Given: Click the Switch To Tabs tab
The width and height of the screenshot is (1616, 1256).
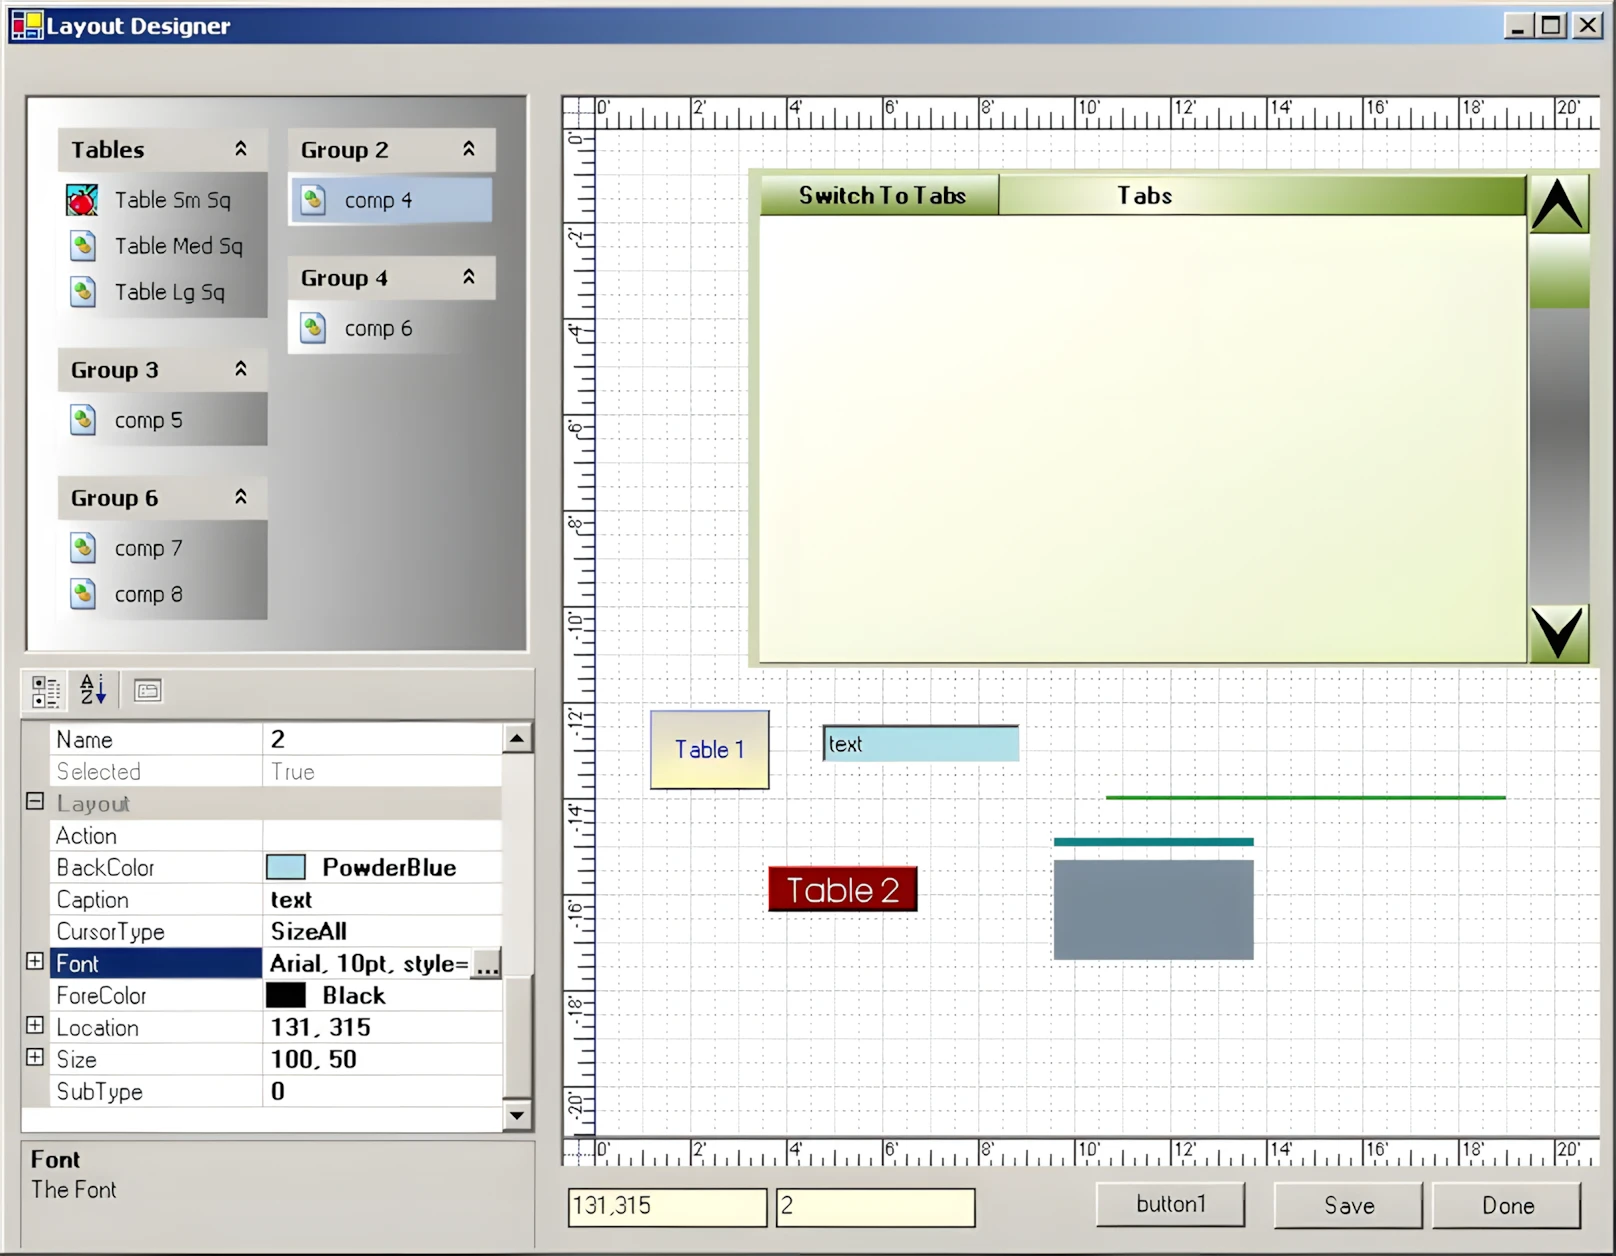Looking at the screenshot, I should tap(881, 196).
